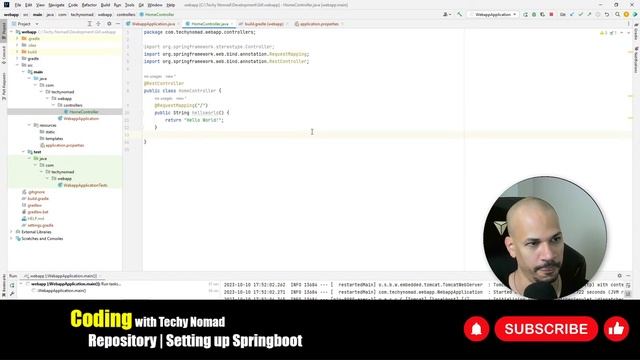Select HELP.md in project tree
This screenshot has height=360, width=640.
(x=36, y=219)
